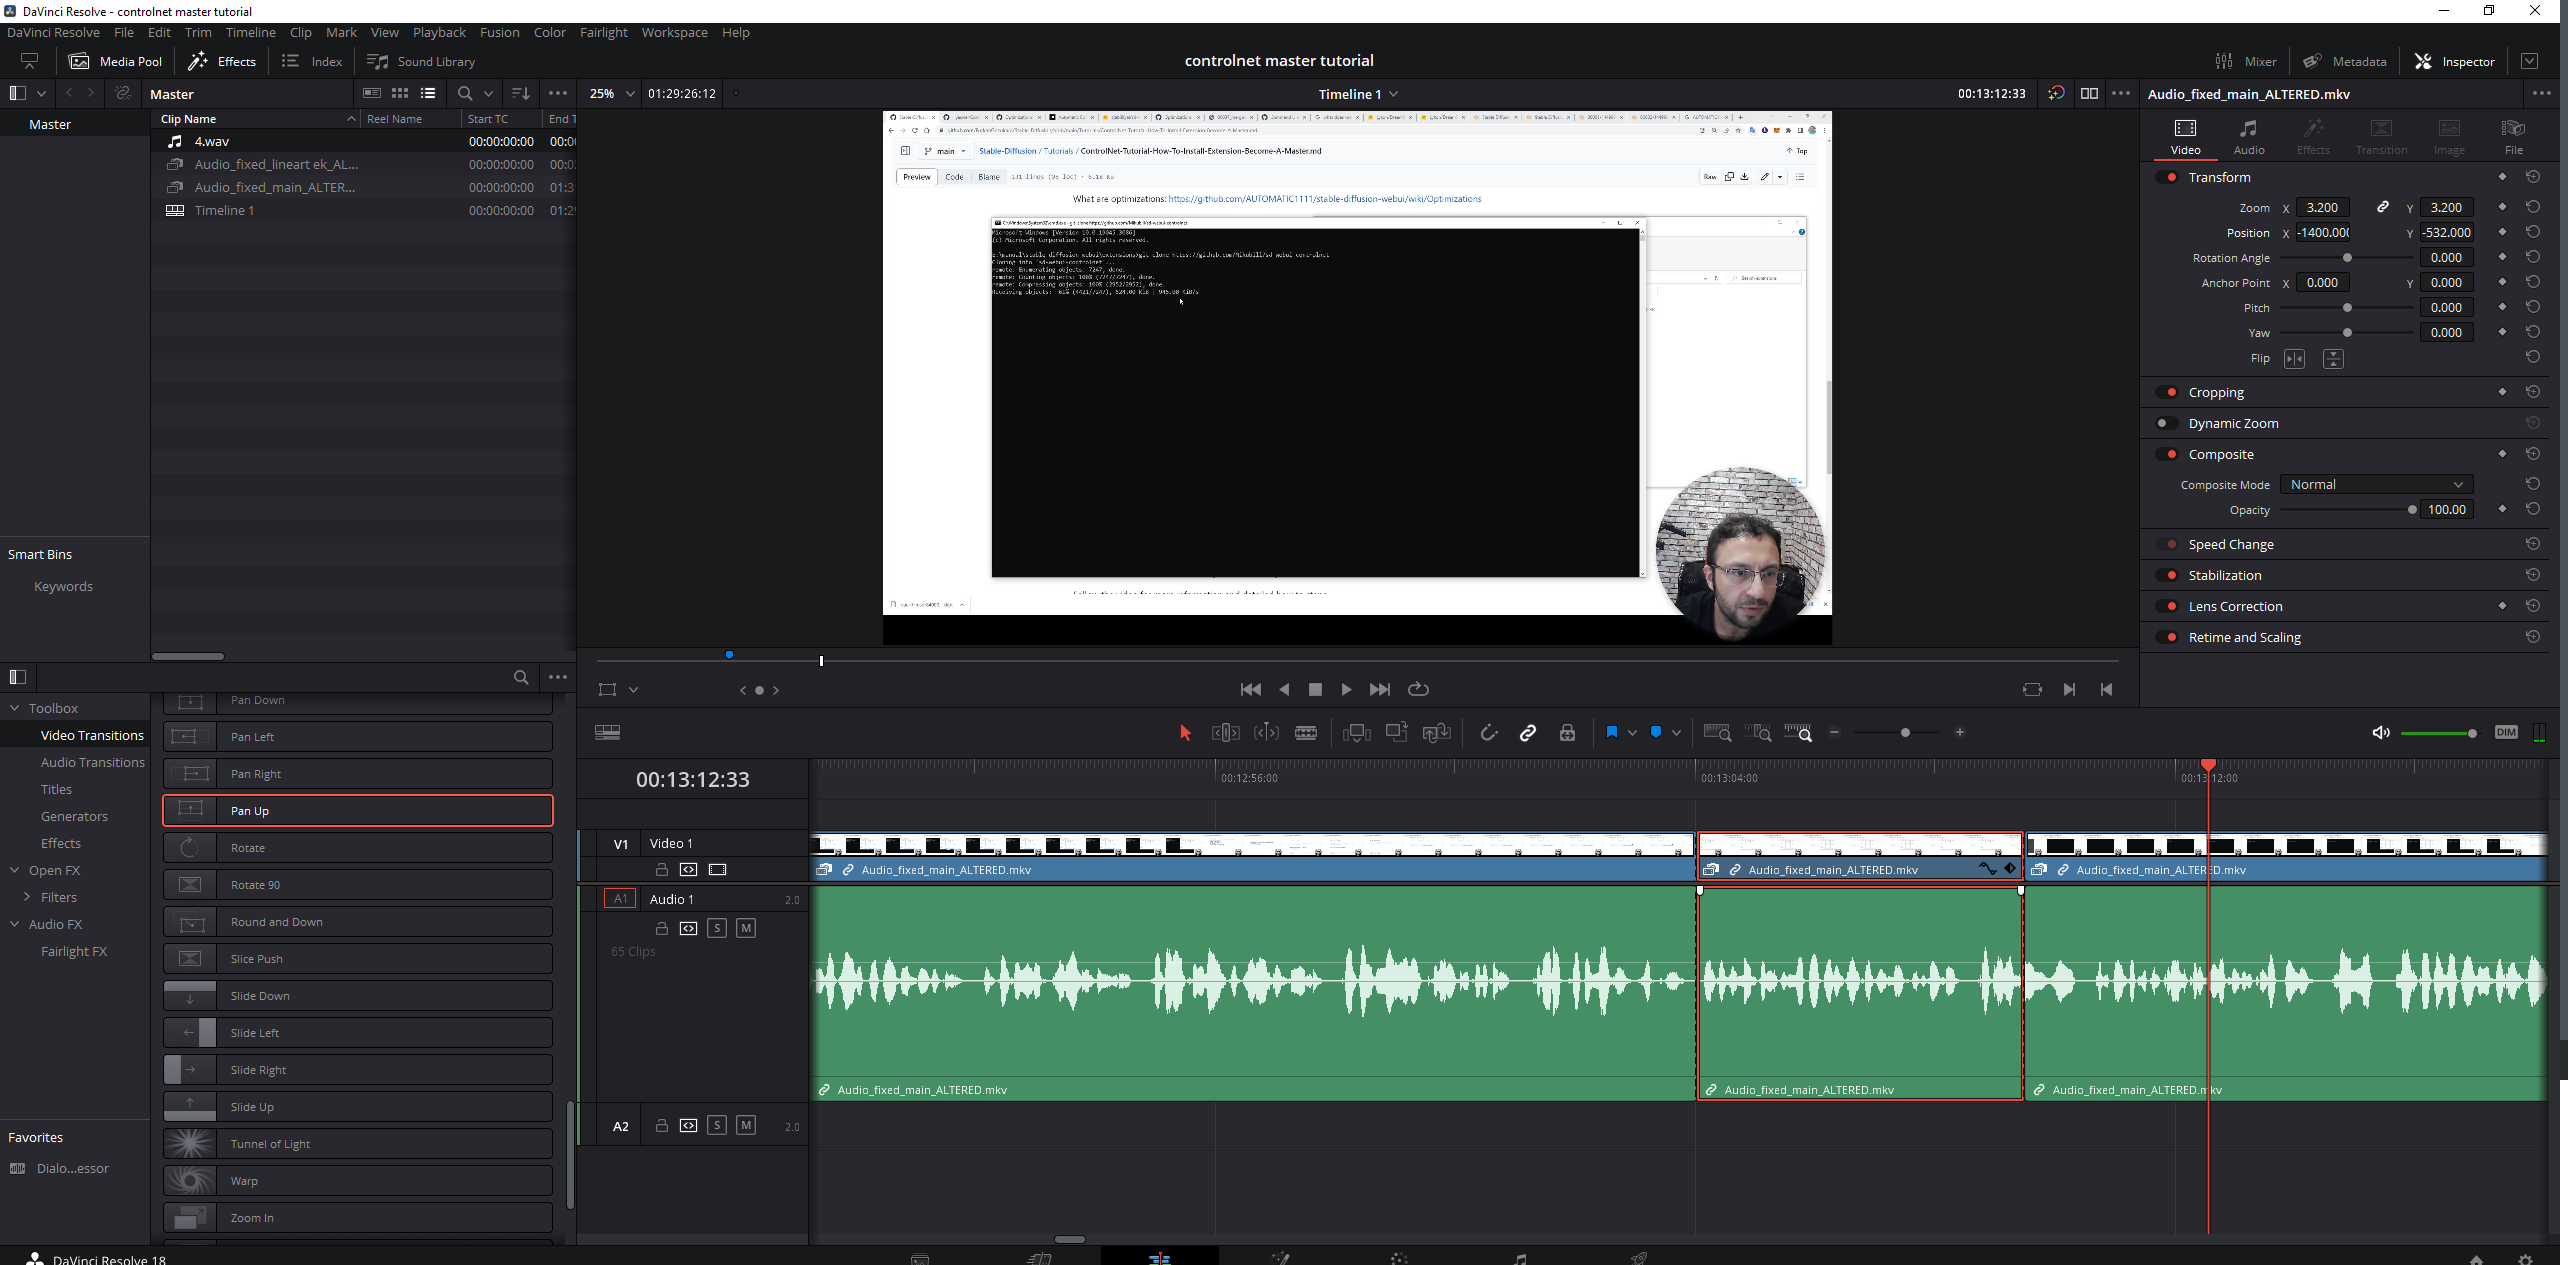Click the Flip horizontal icon in Transform
This screenshot has width=2568, height=1265.
2294,358
